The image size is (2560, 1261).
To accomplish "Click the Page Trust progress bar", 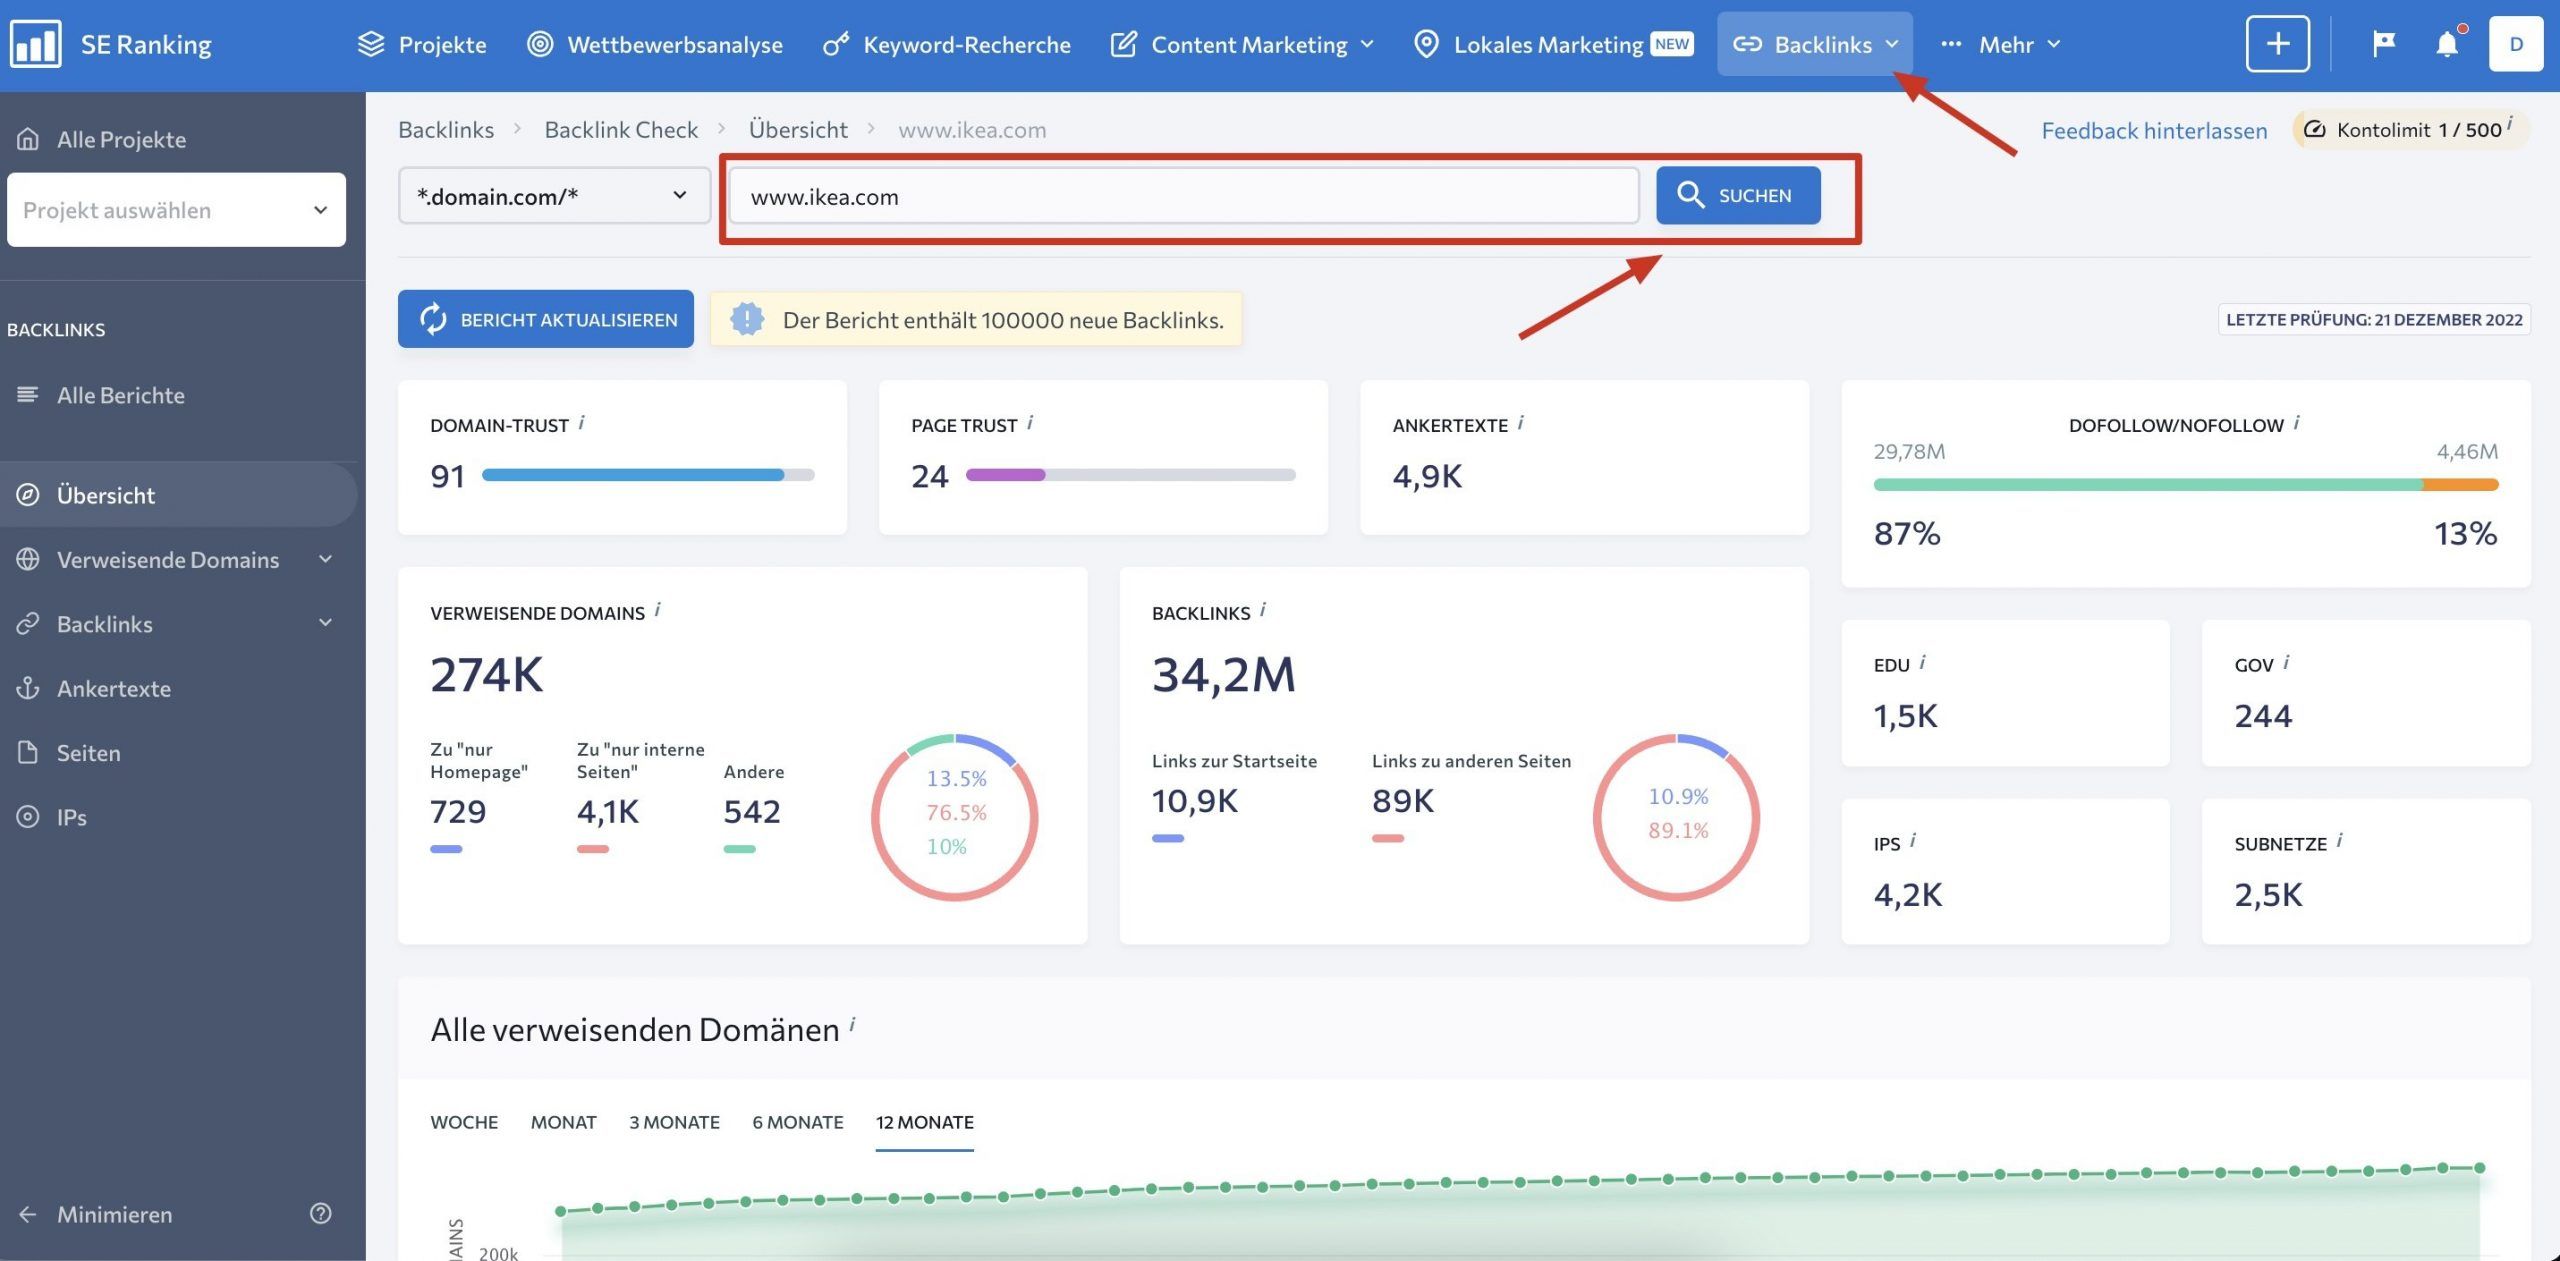I will [x=1130, y=475].
